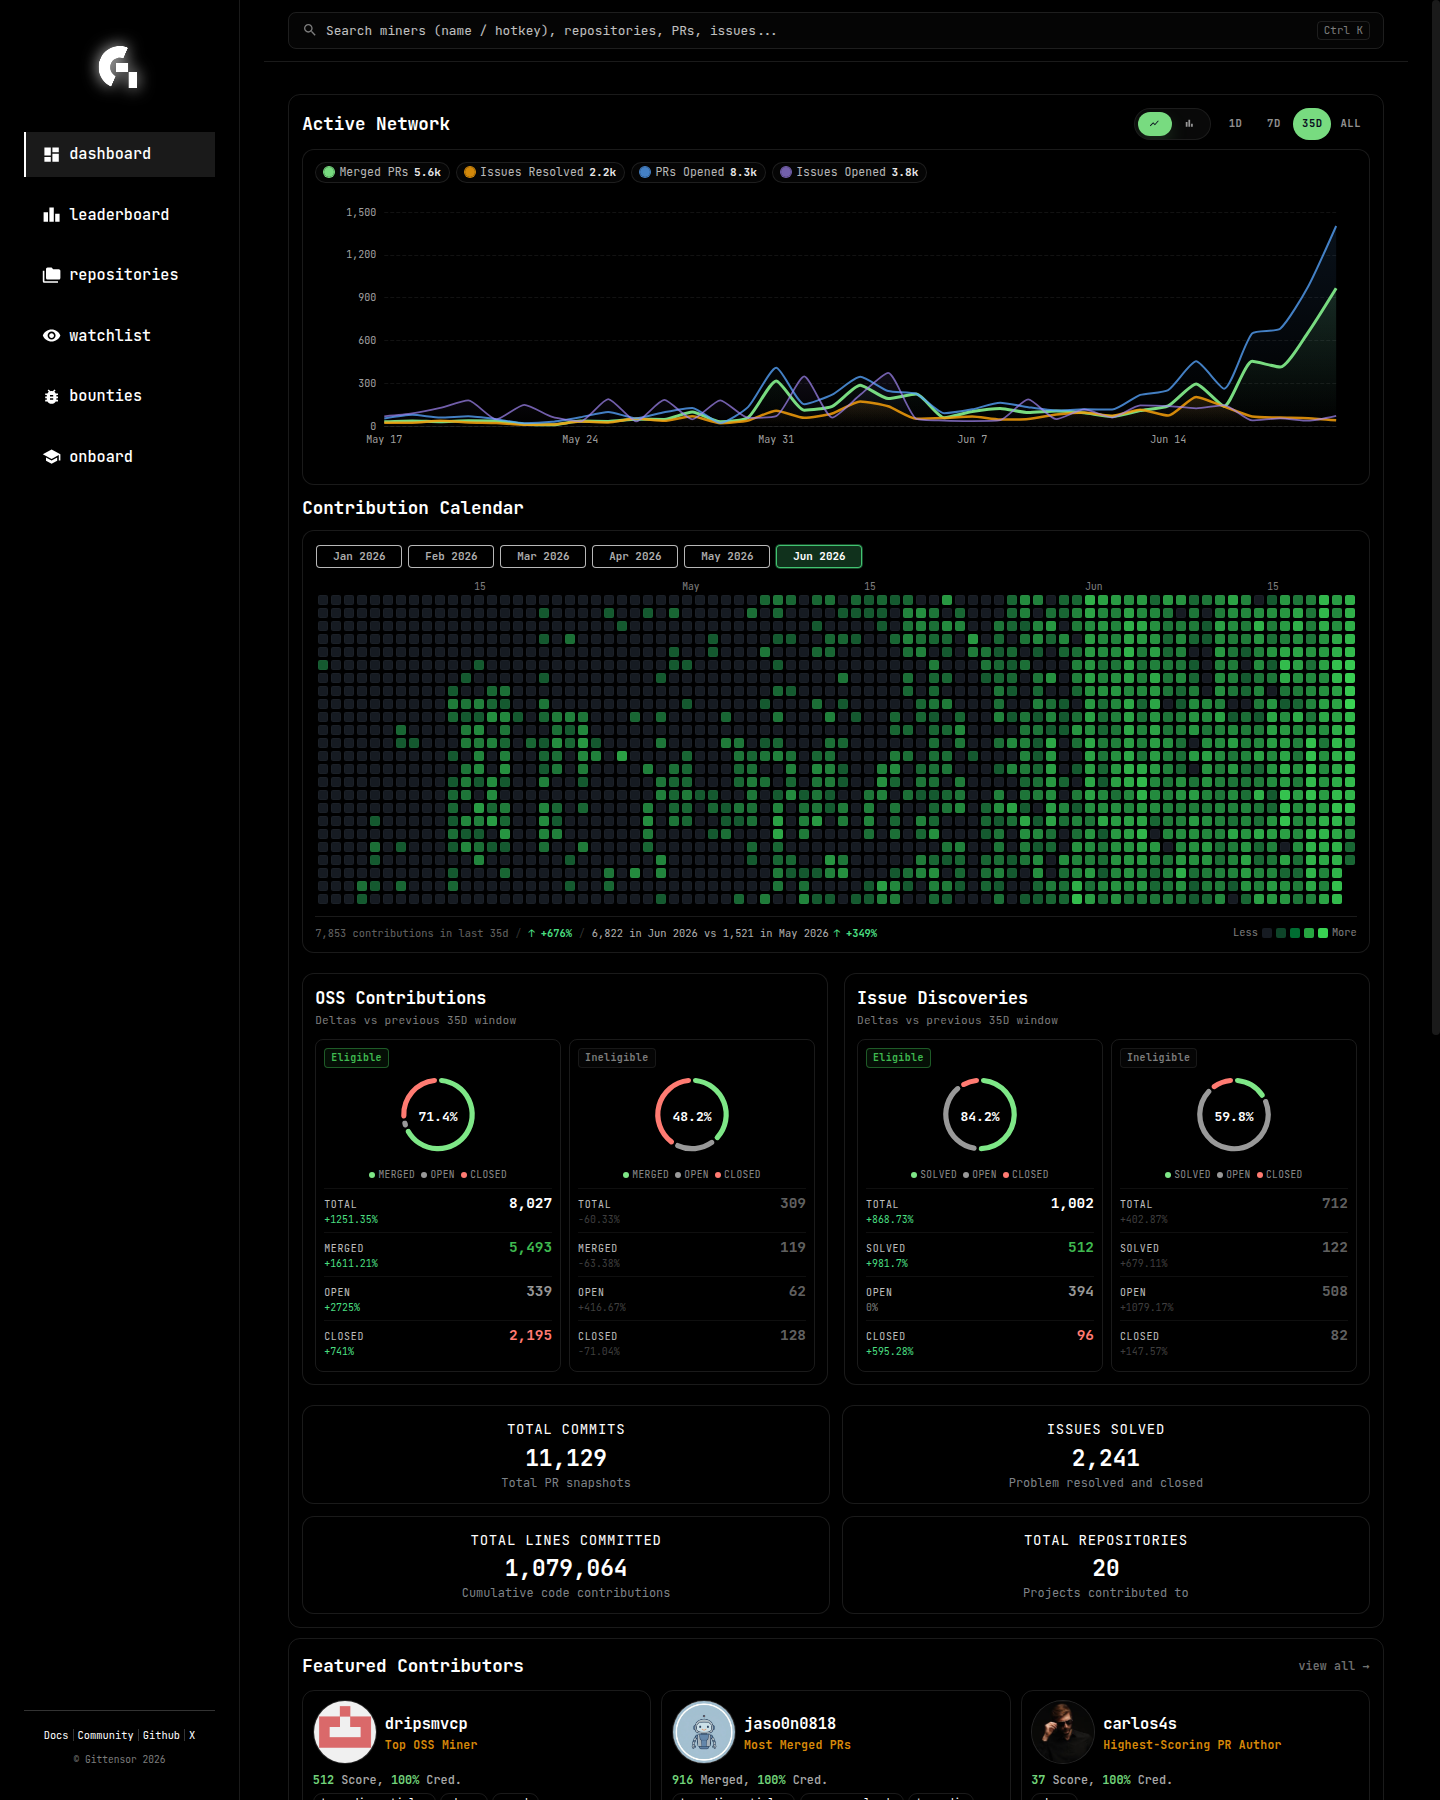Open the X link in the footer
Image resolution: width=1440 pixels, height=1800 pixels.
pos(192,1735)
